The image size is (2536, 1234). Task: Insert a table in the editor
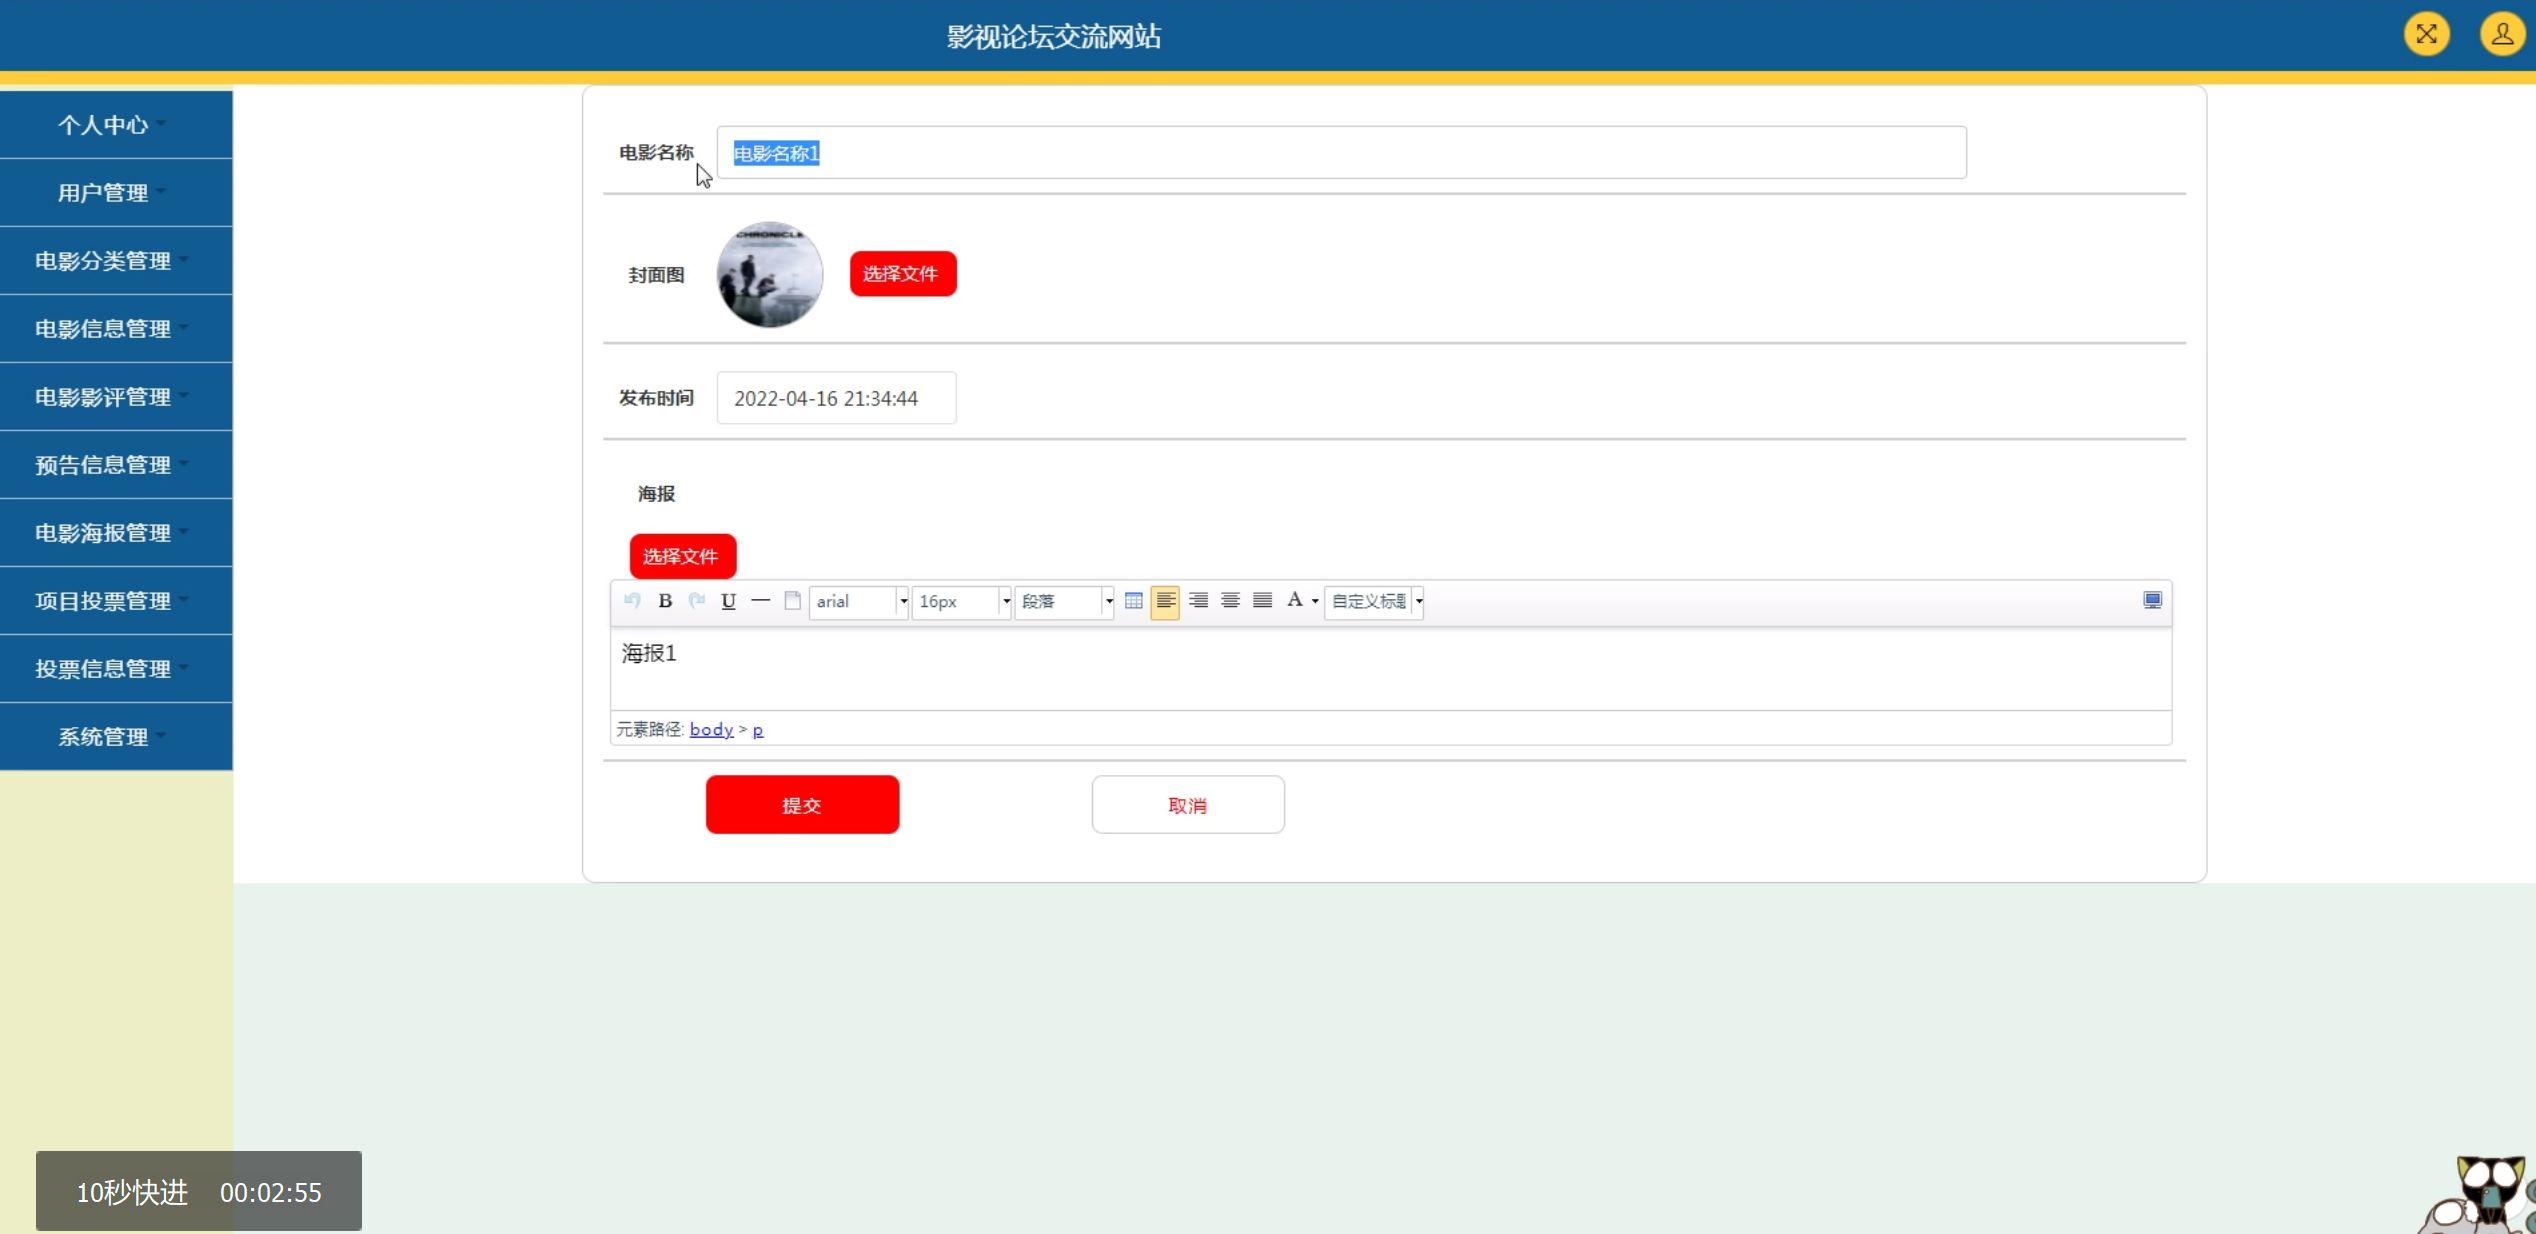[x=1133, y=601]
